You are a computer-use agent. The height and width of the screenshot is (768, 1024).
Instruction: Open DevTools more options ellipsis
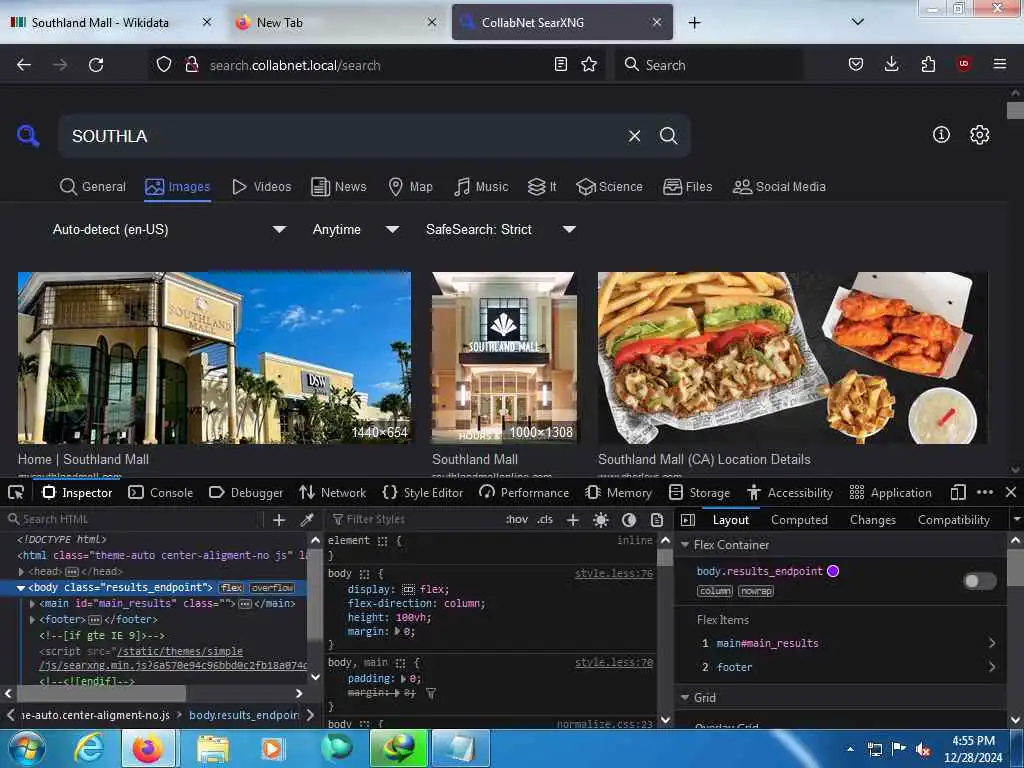tap(985, 492)
